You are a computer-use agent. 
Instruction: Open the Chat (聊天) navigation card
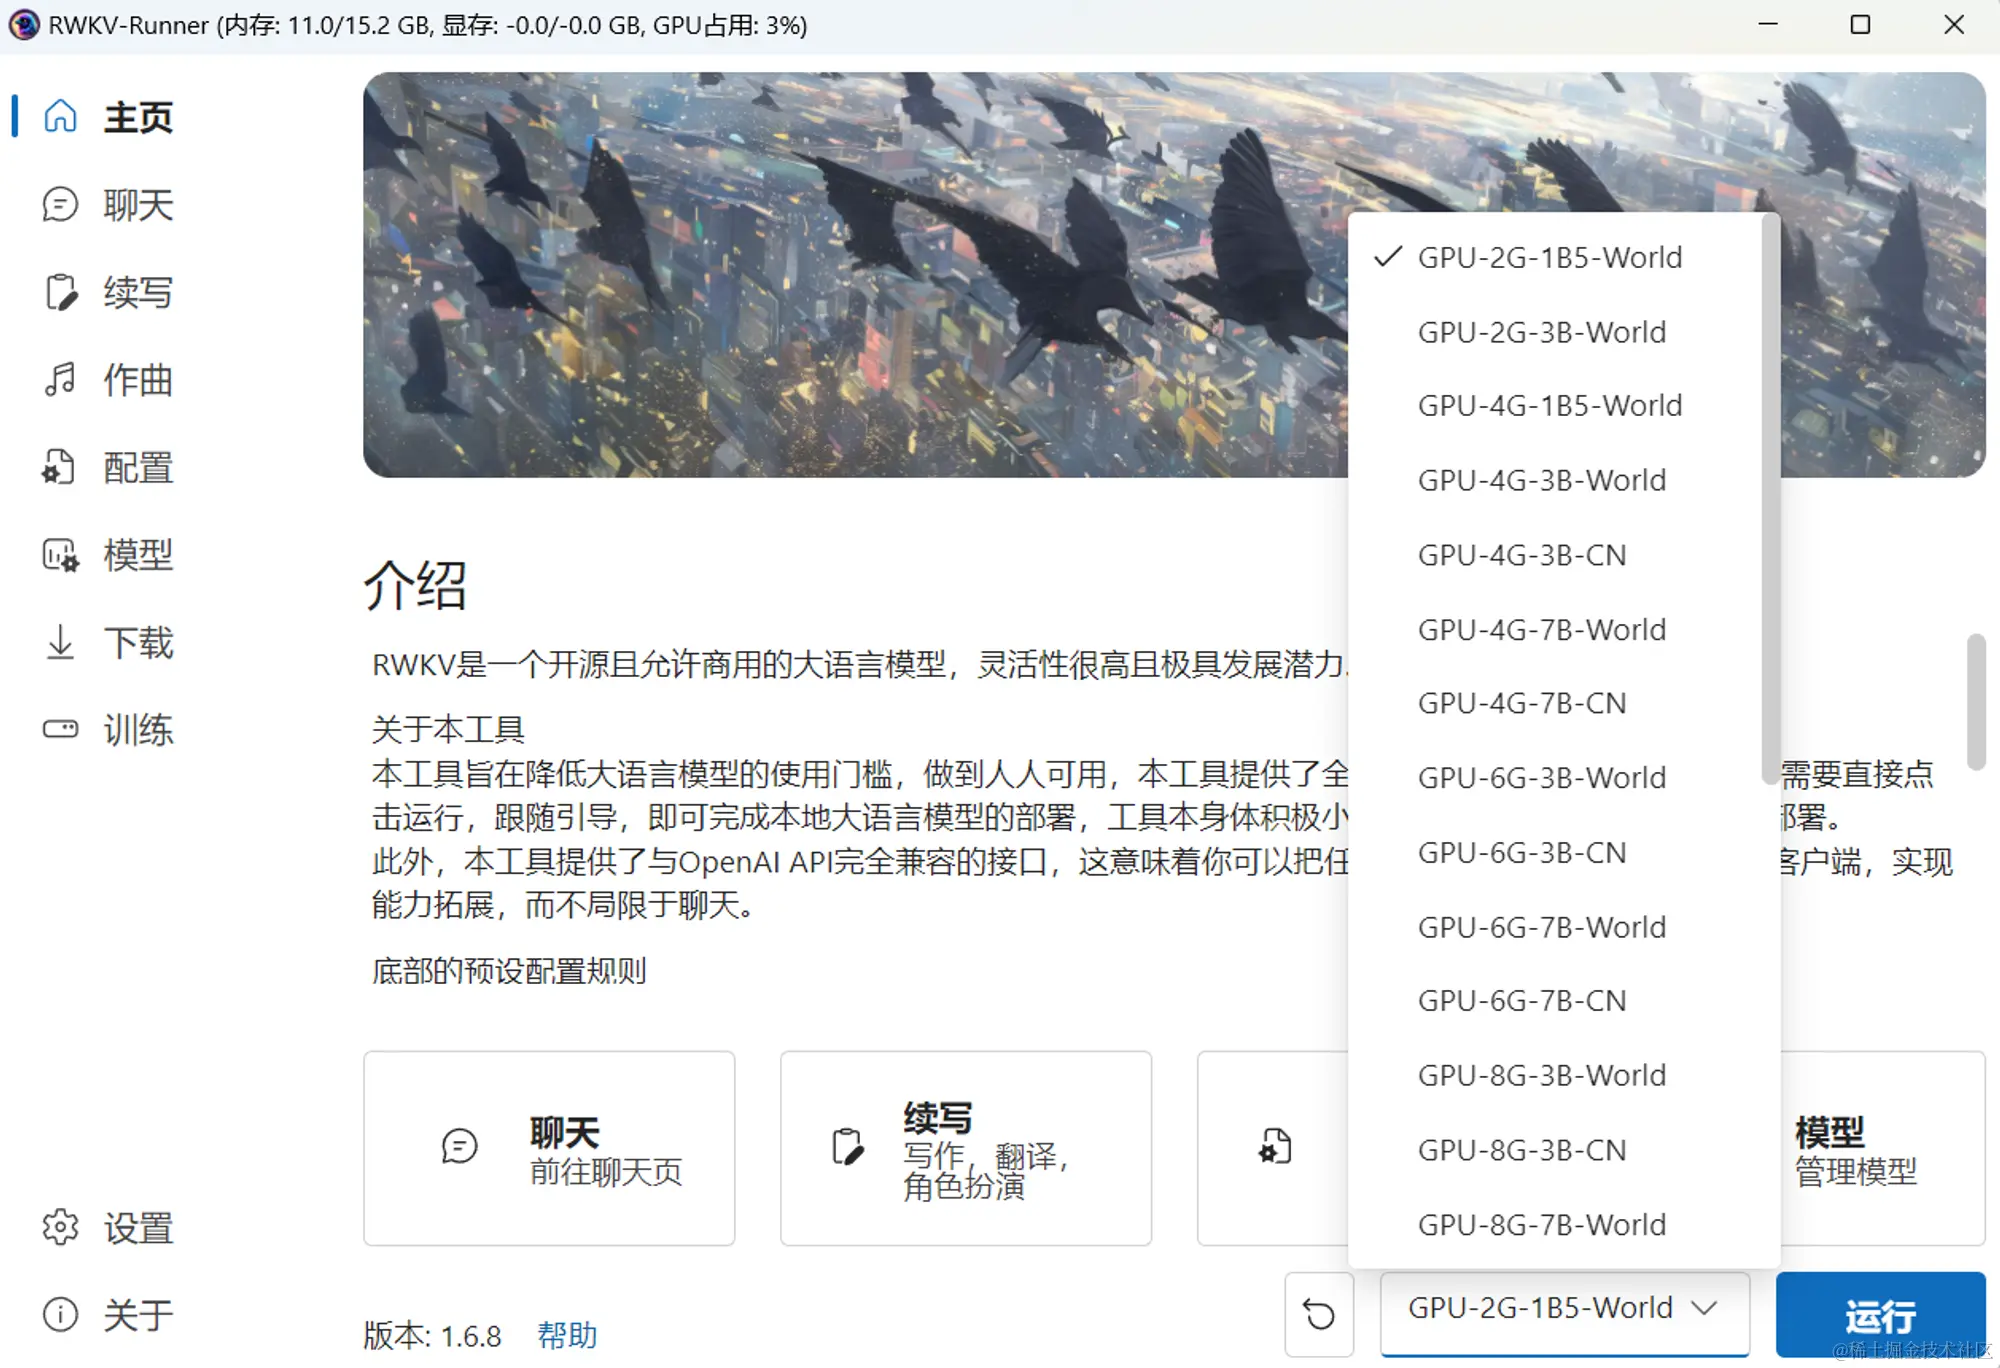pyautogui.click(x=549, y=1148)
